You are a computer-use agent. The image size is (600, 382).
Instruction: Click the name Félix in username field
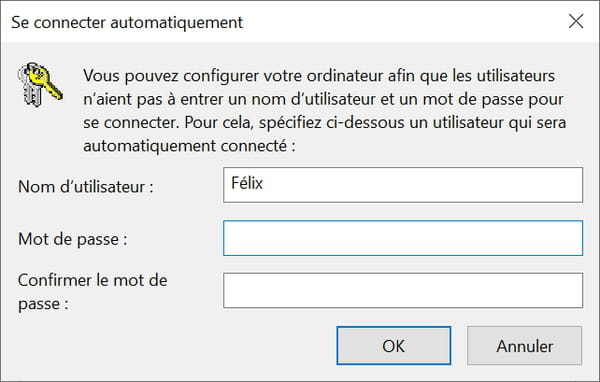coord(247,183)
